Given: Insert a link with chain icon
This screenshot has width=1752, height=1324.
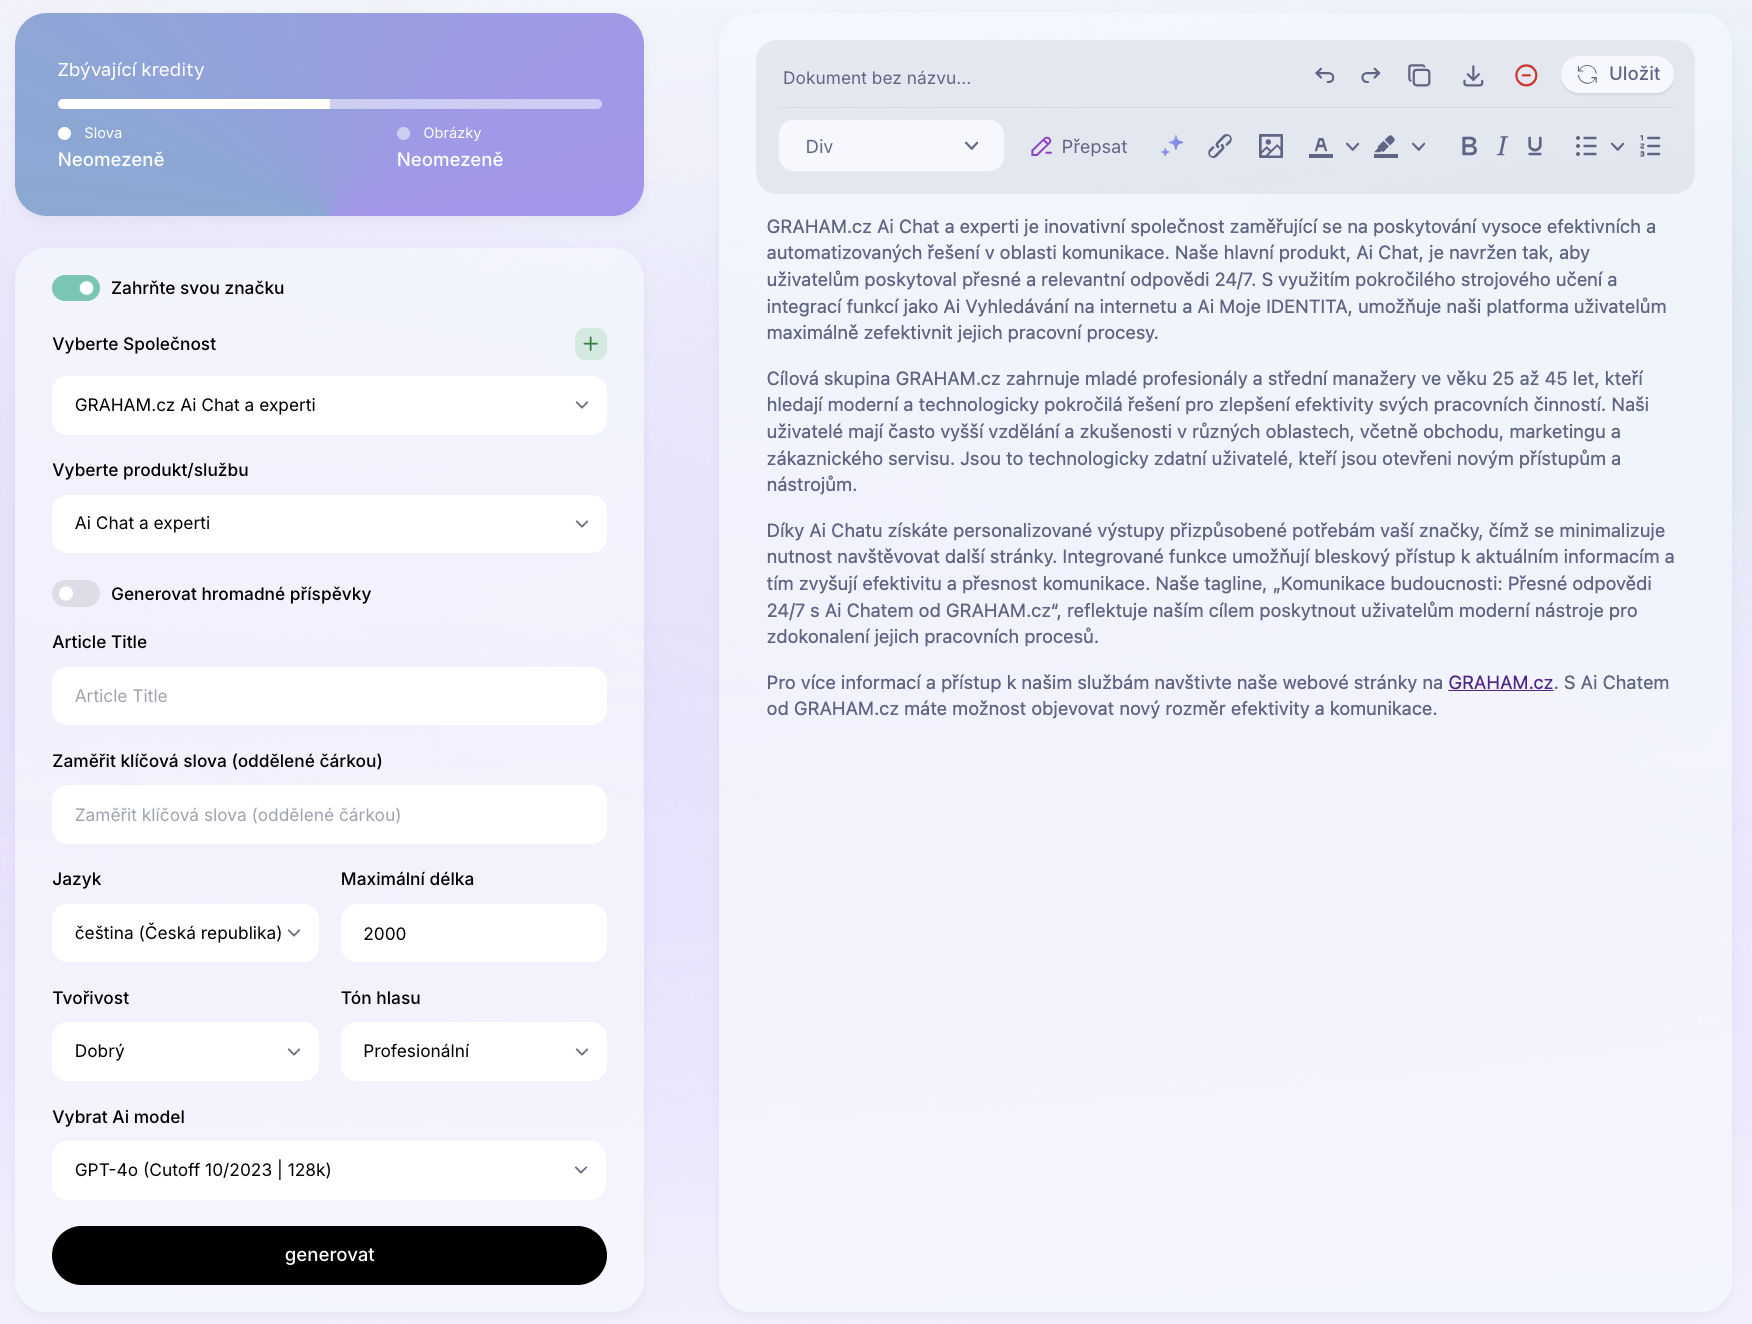Looking at the screenshot, I should [1219, 146].
